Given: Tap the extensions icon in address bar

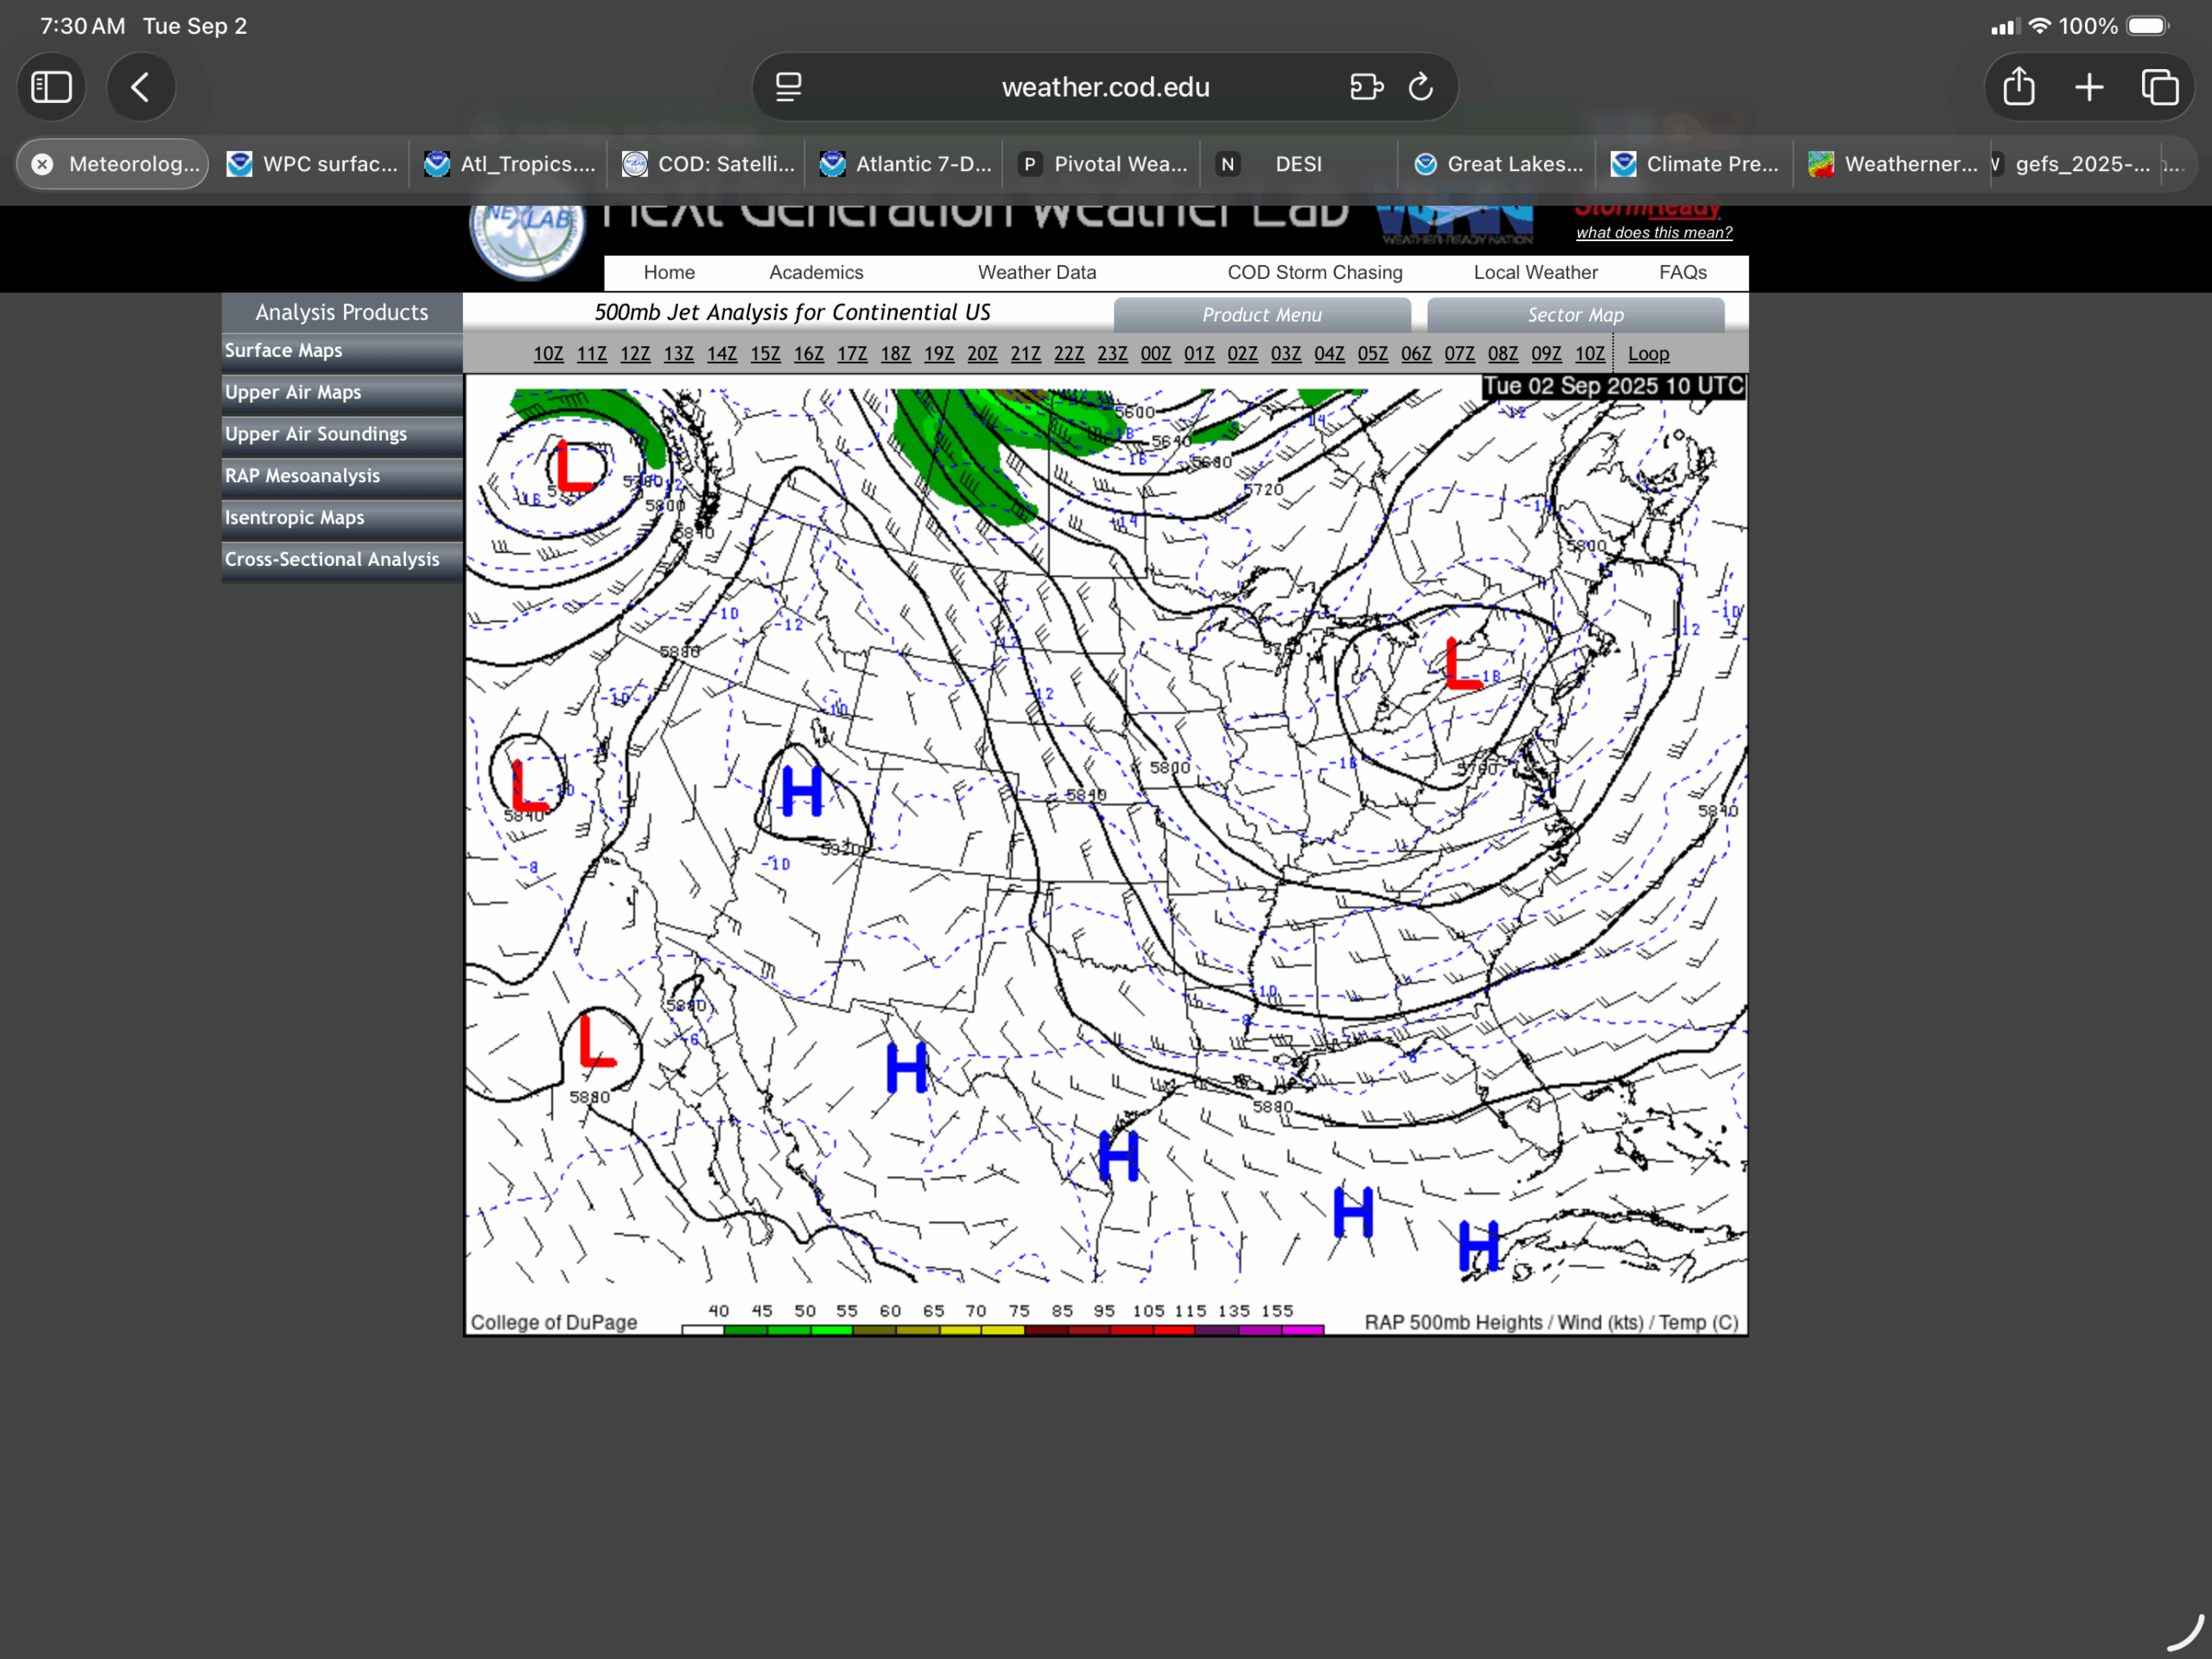Looking at the screenshot, I should pos(1366,87).
